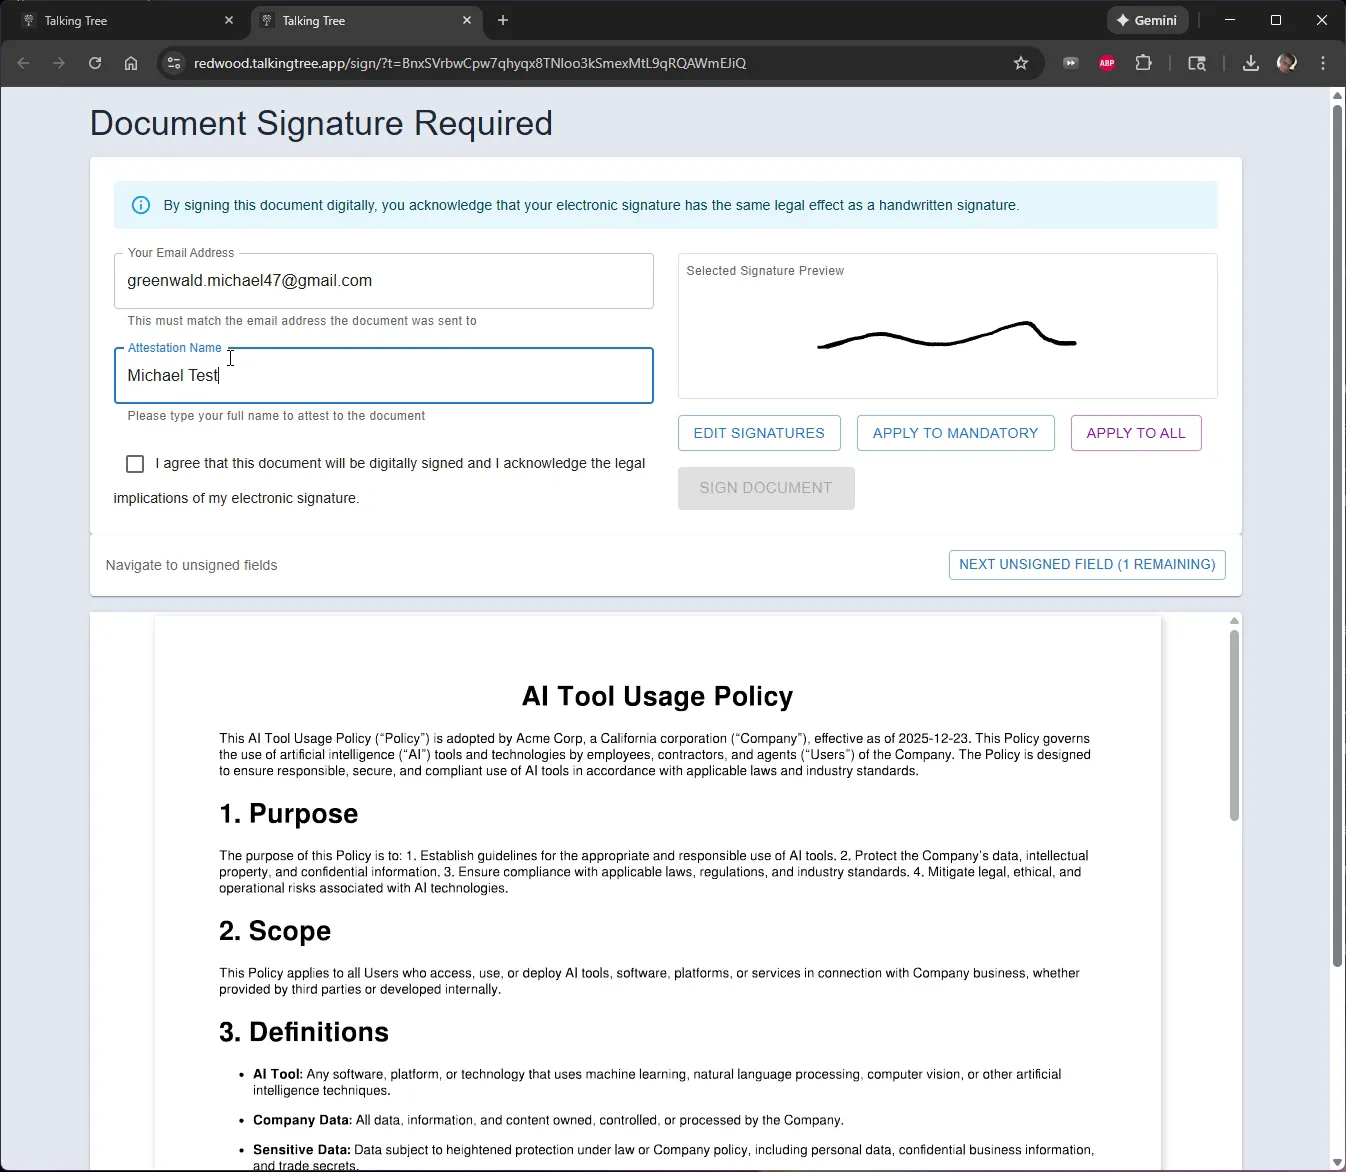Go forward in browser history
Screen dimensions: 1346x1172
pyautogui.click(x=59, y=63)
